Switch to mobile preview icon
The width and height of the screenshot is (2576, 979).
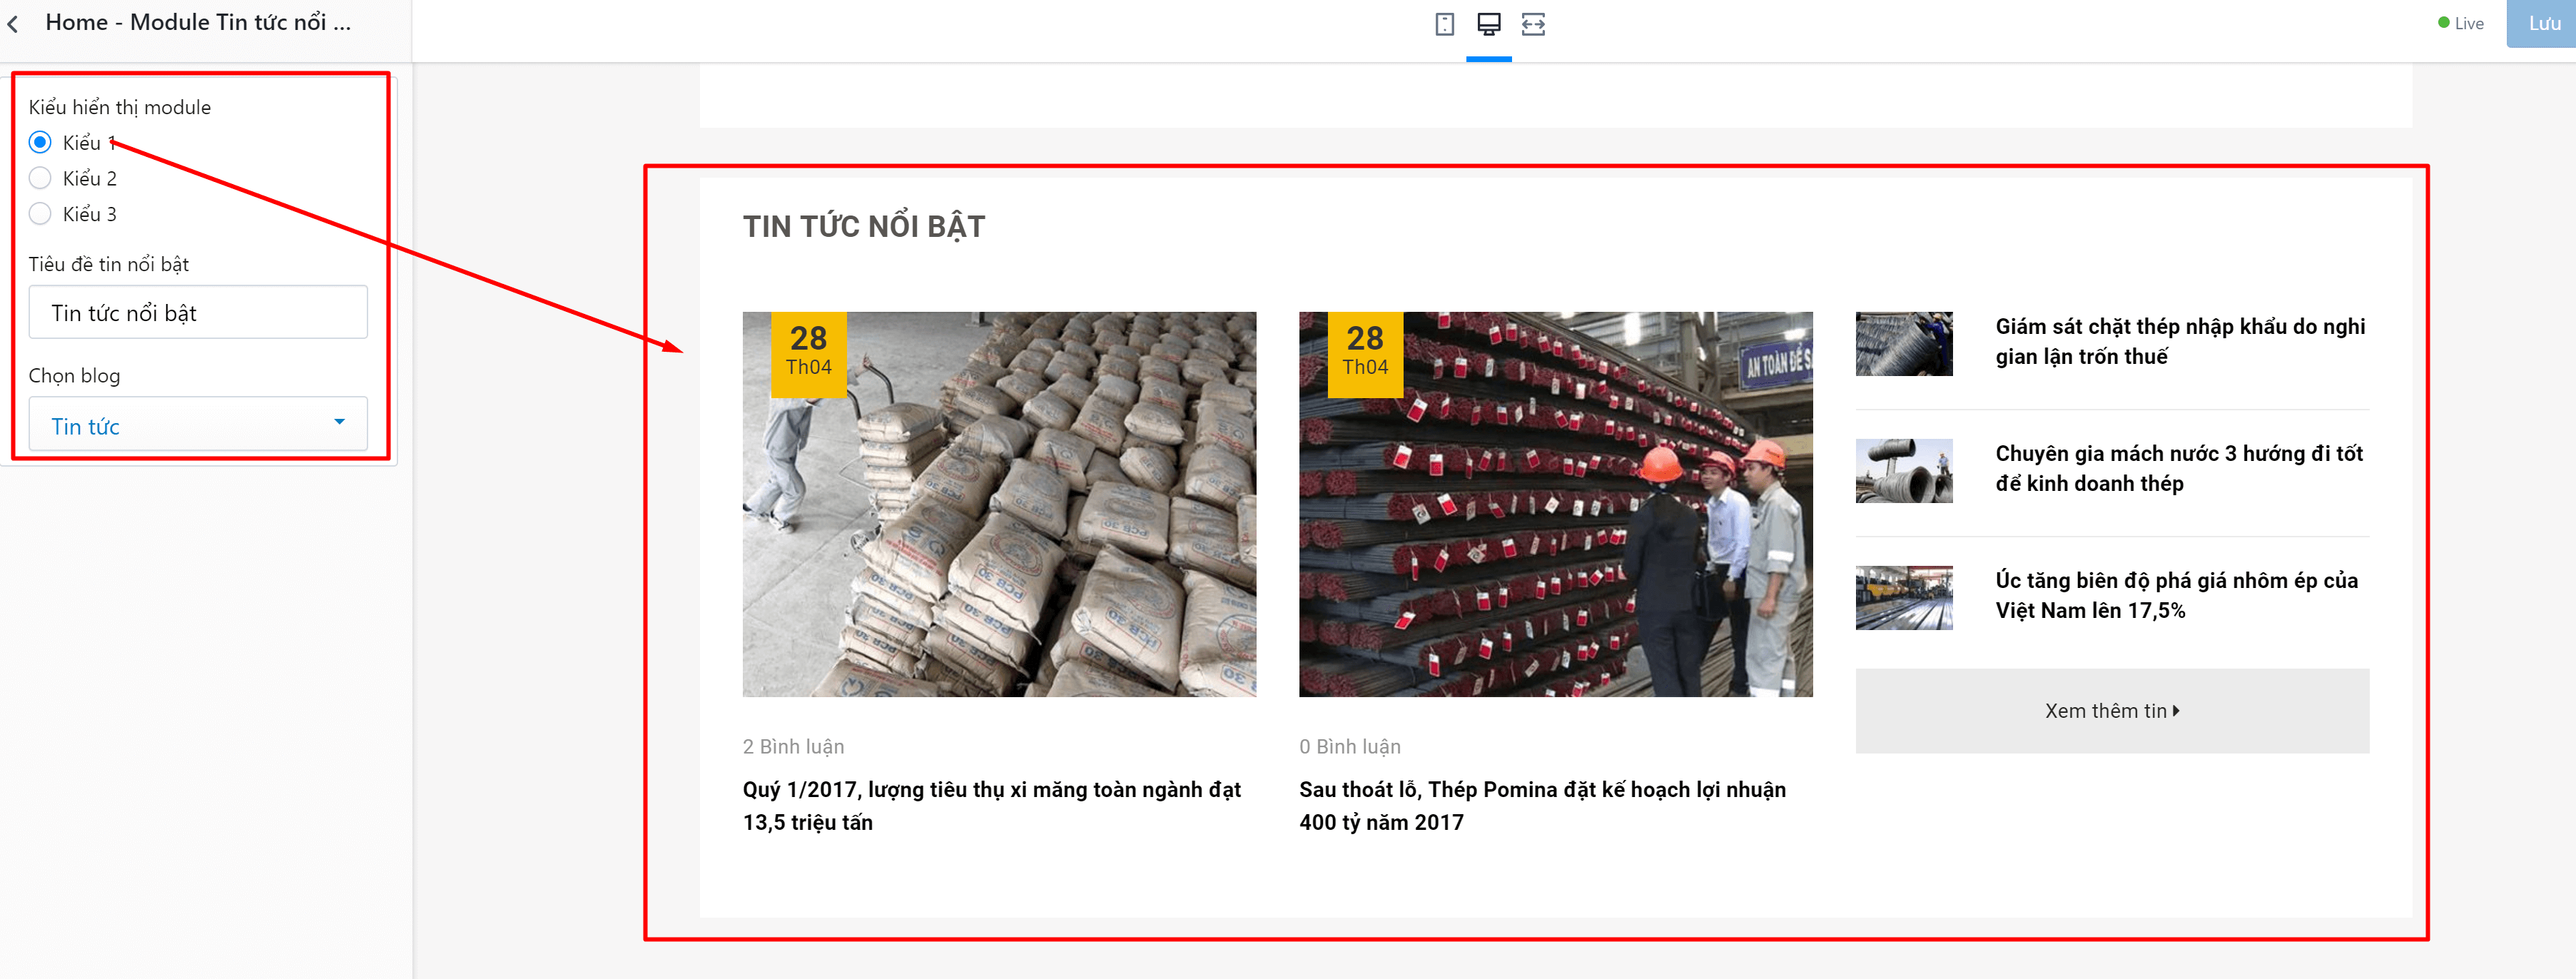point(1444,24)
